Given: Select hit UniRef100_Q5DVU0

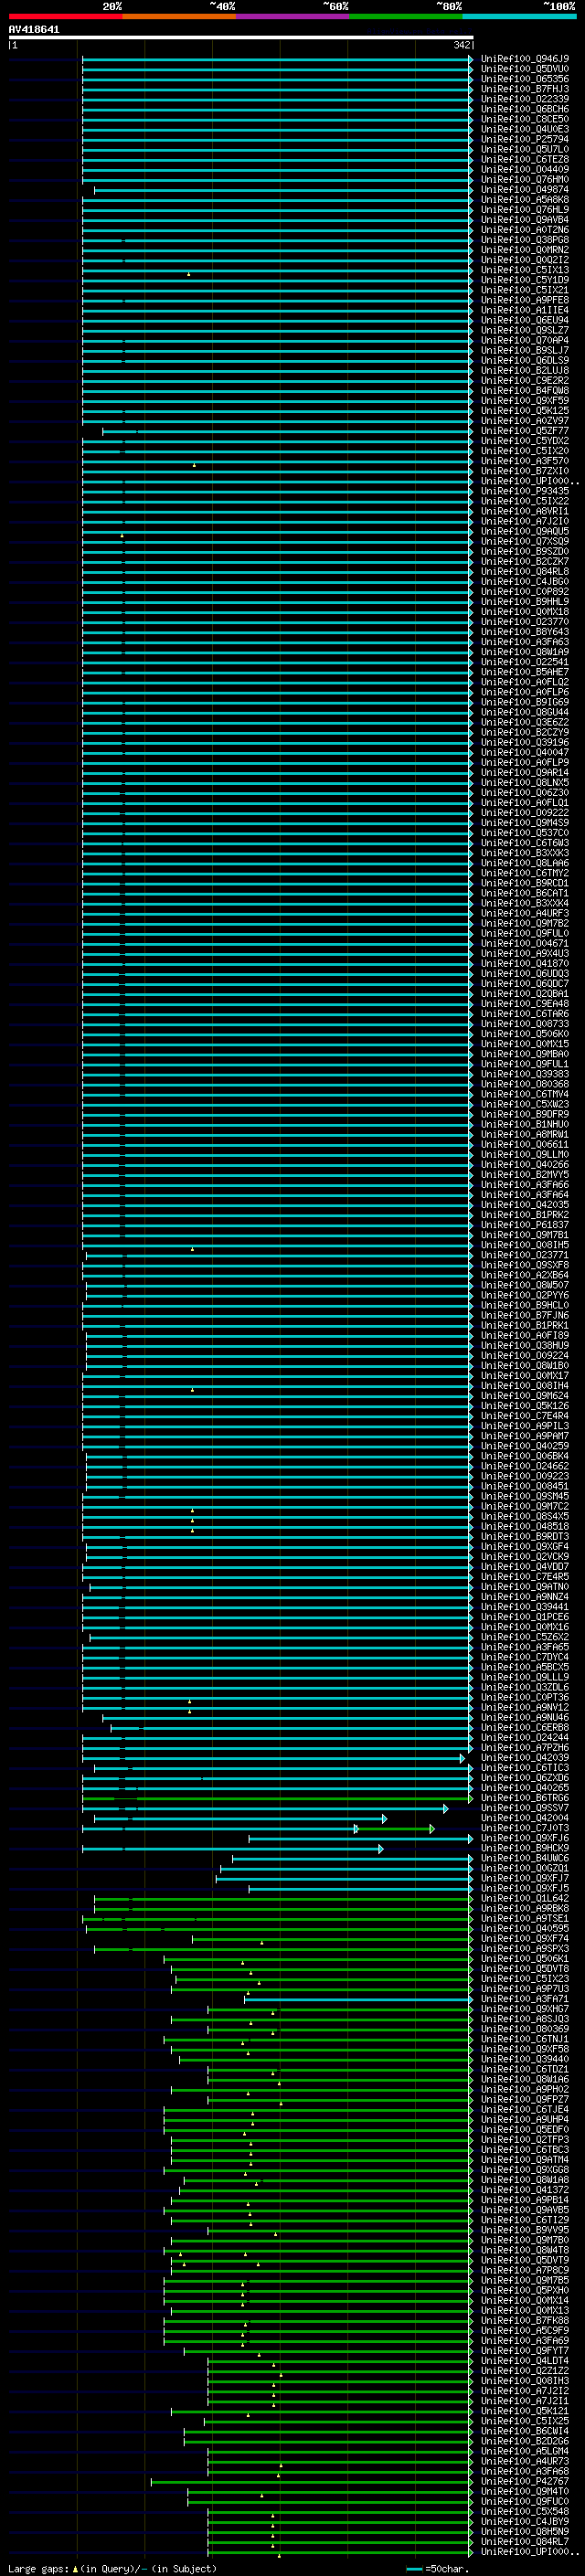Looking at the screenshot, I should [525, 69].
